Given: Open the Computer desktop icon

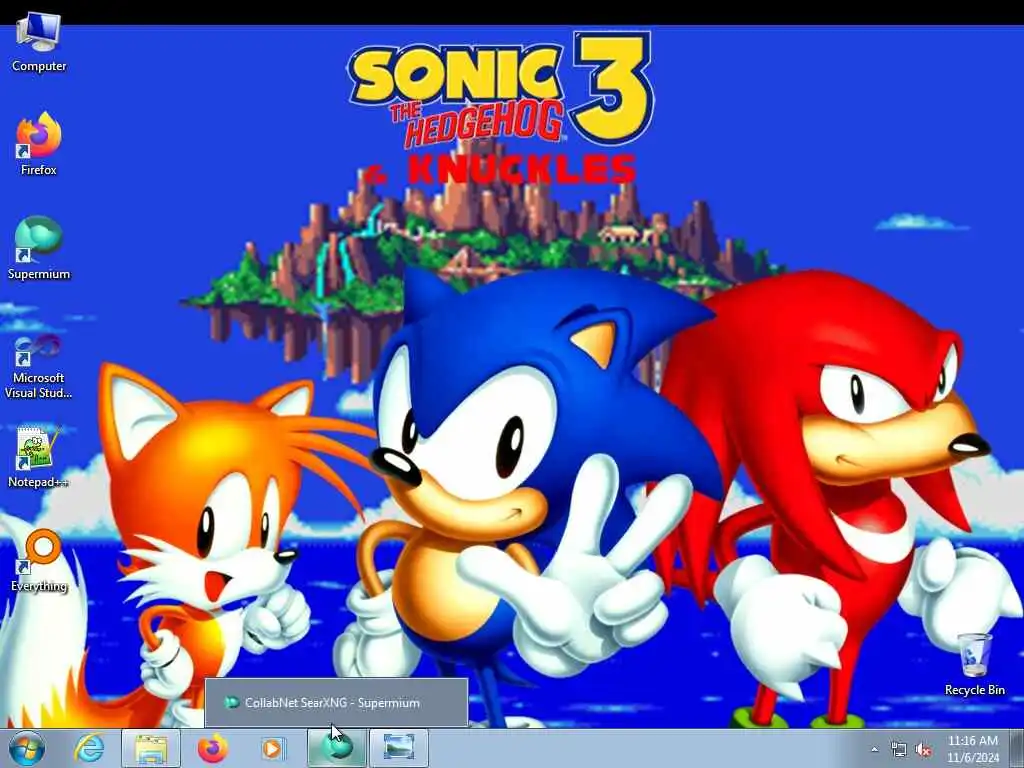Looking at the screenshot, I should coord(39,42).
